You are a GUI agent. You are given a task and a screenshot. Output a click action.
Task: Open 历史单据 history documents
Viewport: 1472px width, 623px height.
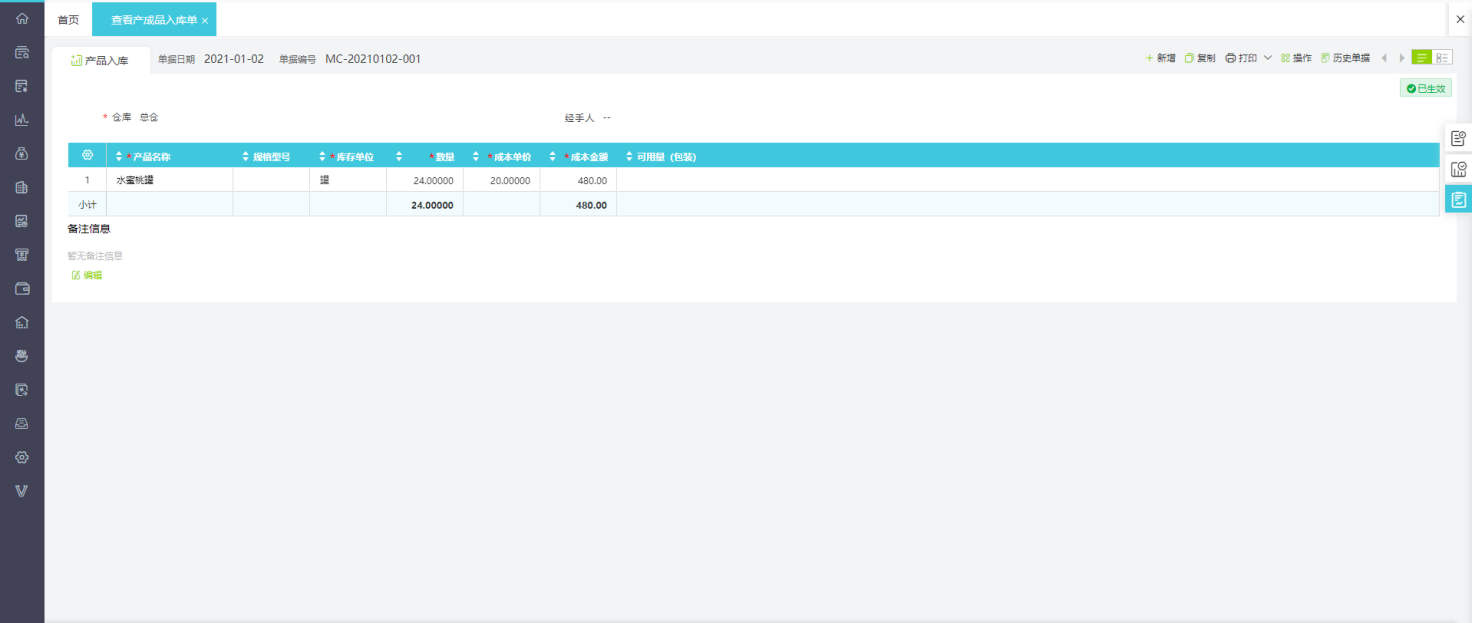click(1345, 58)
